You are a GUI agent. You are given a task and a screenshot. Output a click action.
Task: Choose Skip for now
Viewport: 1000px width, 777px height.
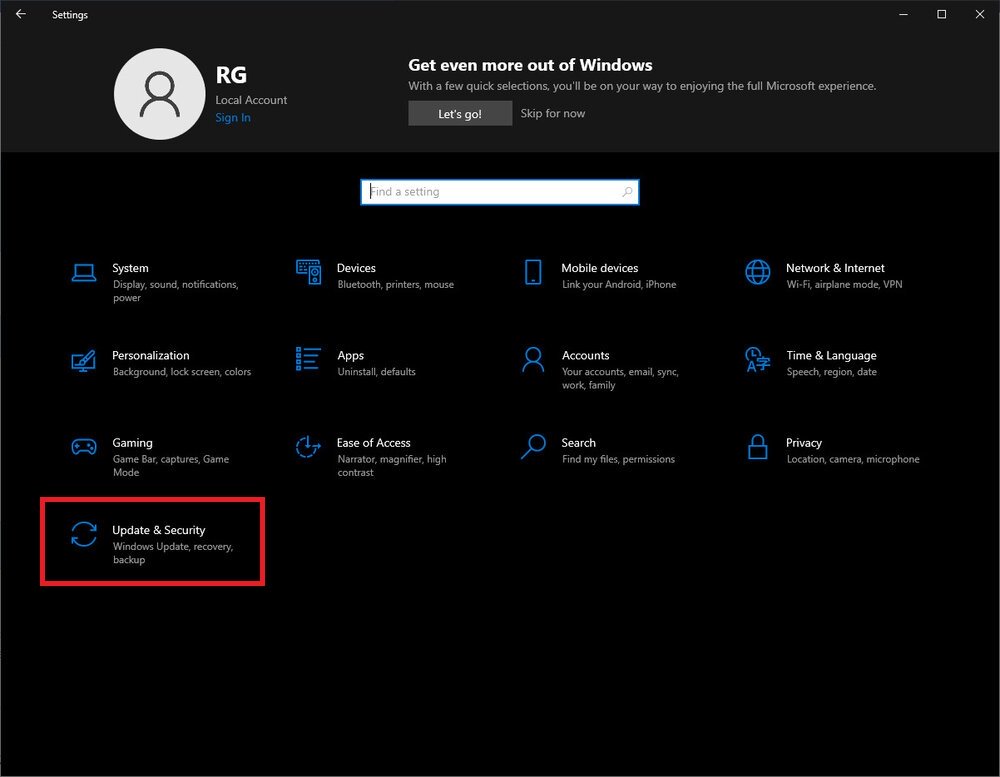click(552, 114)
